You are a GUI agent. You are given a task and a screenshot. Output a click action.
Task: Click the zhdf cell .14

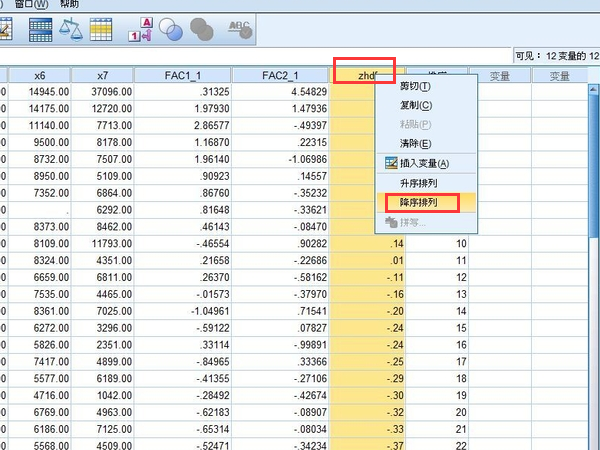[367, 243]
